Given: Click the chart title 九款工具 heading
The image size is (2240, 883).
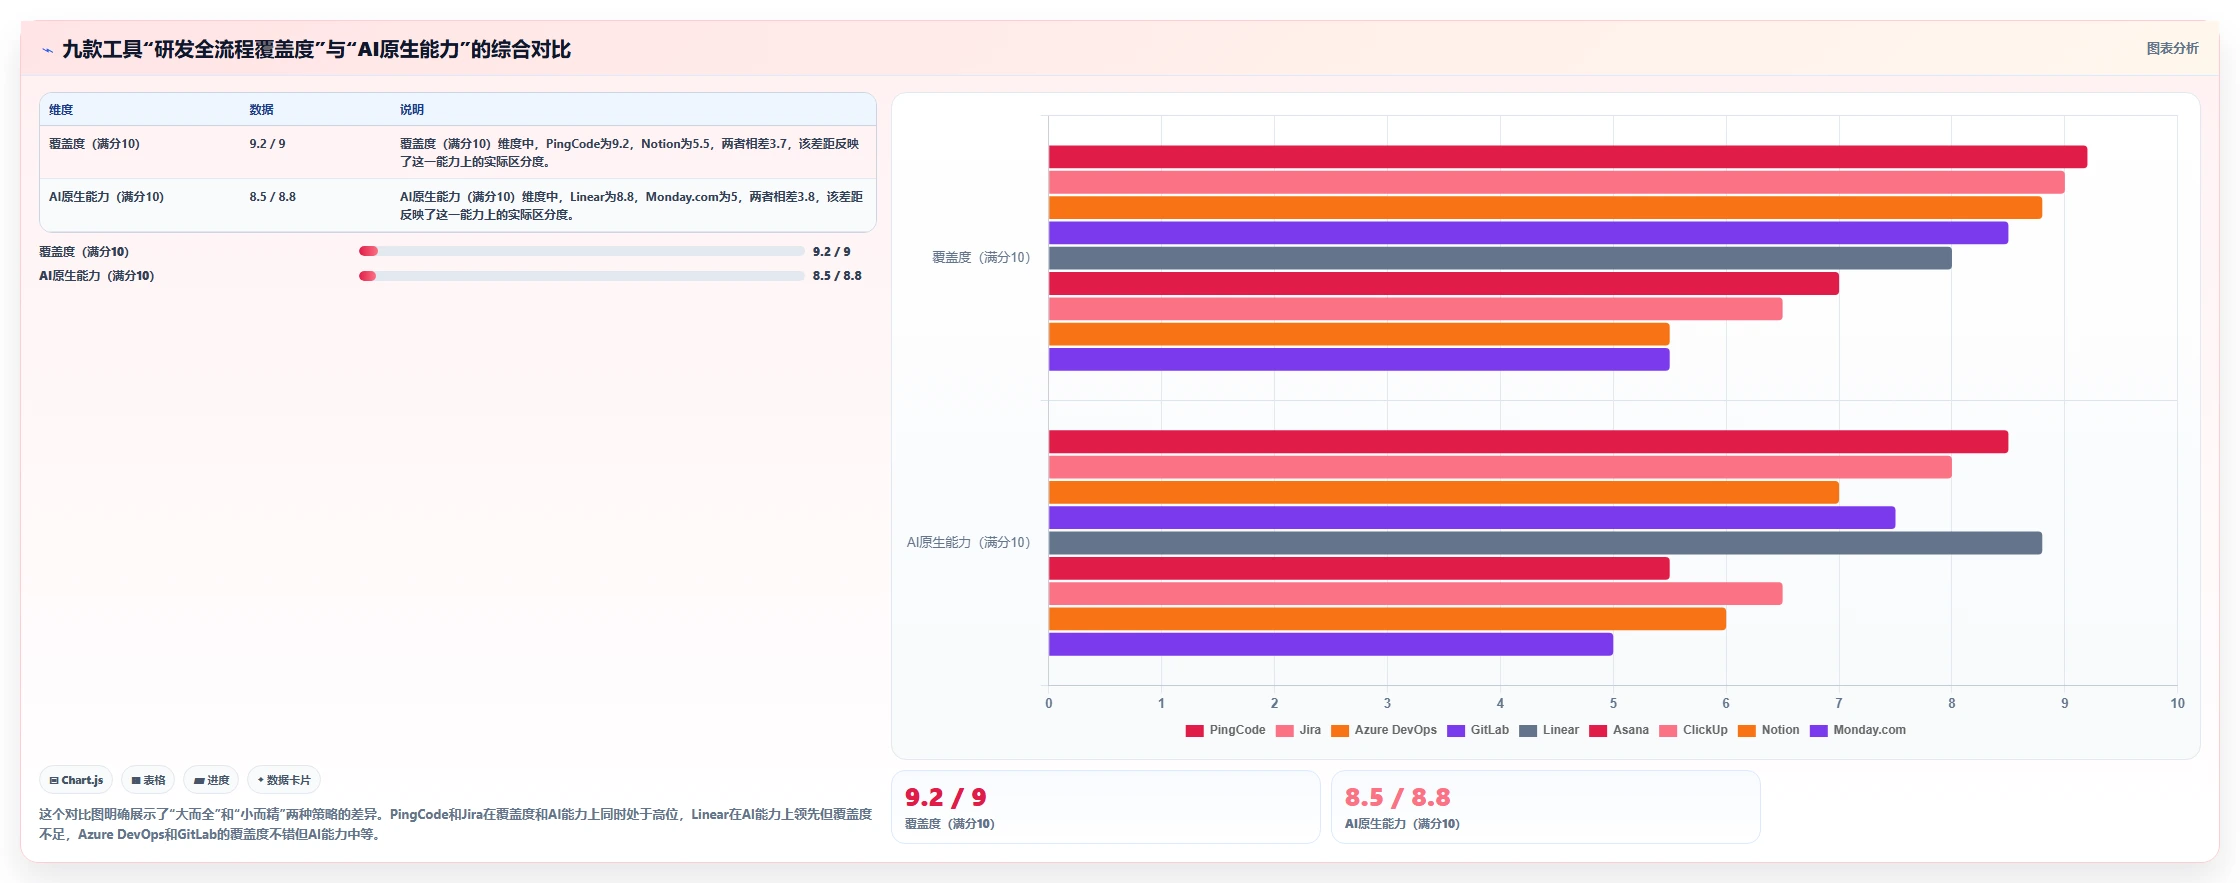Looking at the screenshot, I should pyautogui.click(x=316, y=50).
